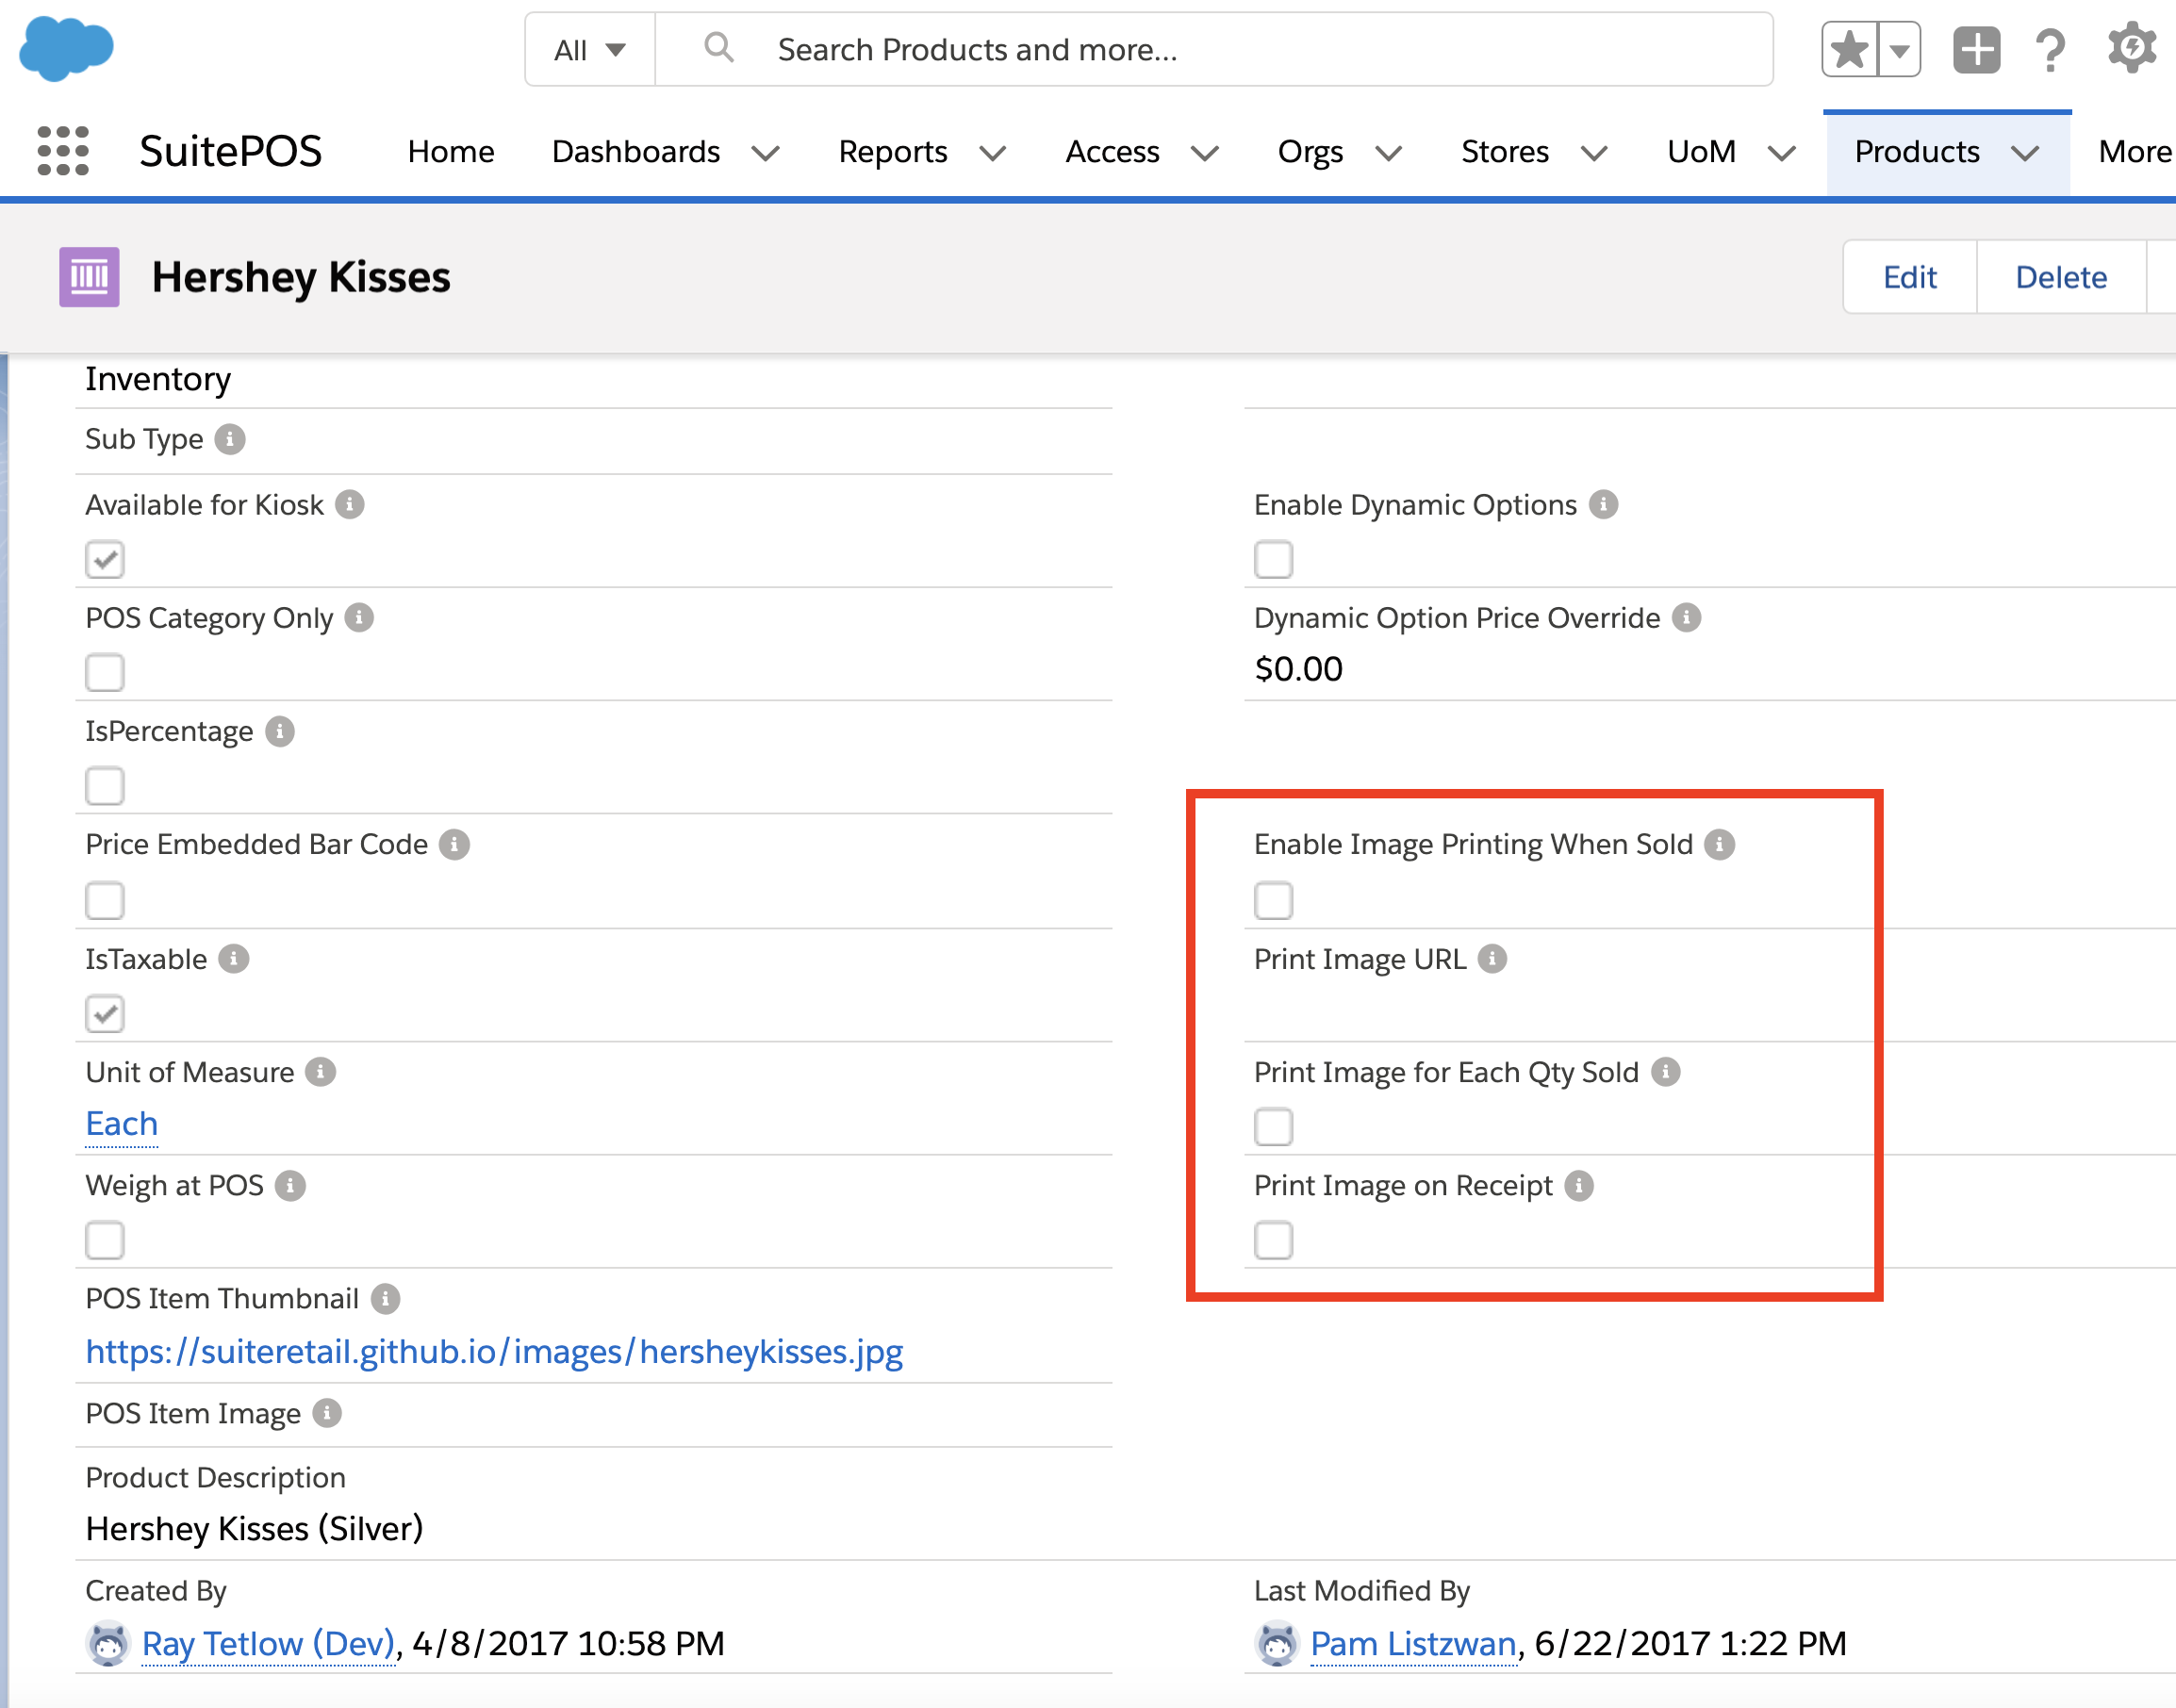2176x1708 pixels.
Task: Click the Salesforce cloud logo
Action: click(66, 48)
